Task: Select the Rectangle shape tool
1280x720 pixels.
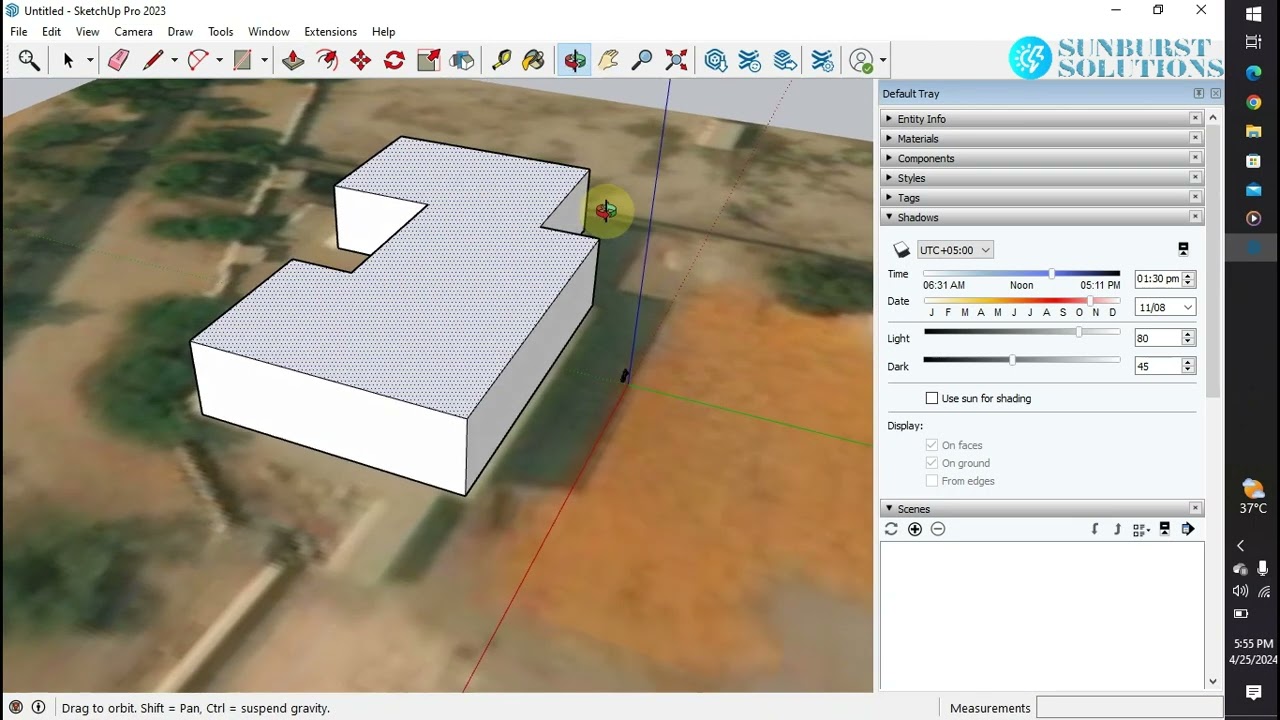Action: click(242, 61)
